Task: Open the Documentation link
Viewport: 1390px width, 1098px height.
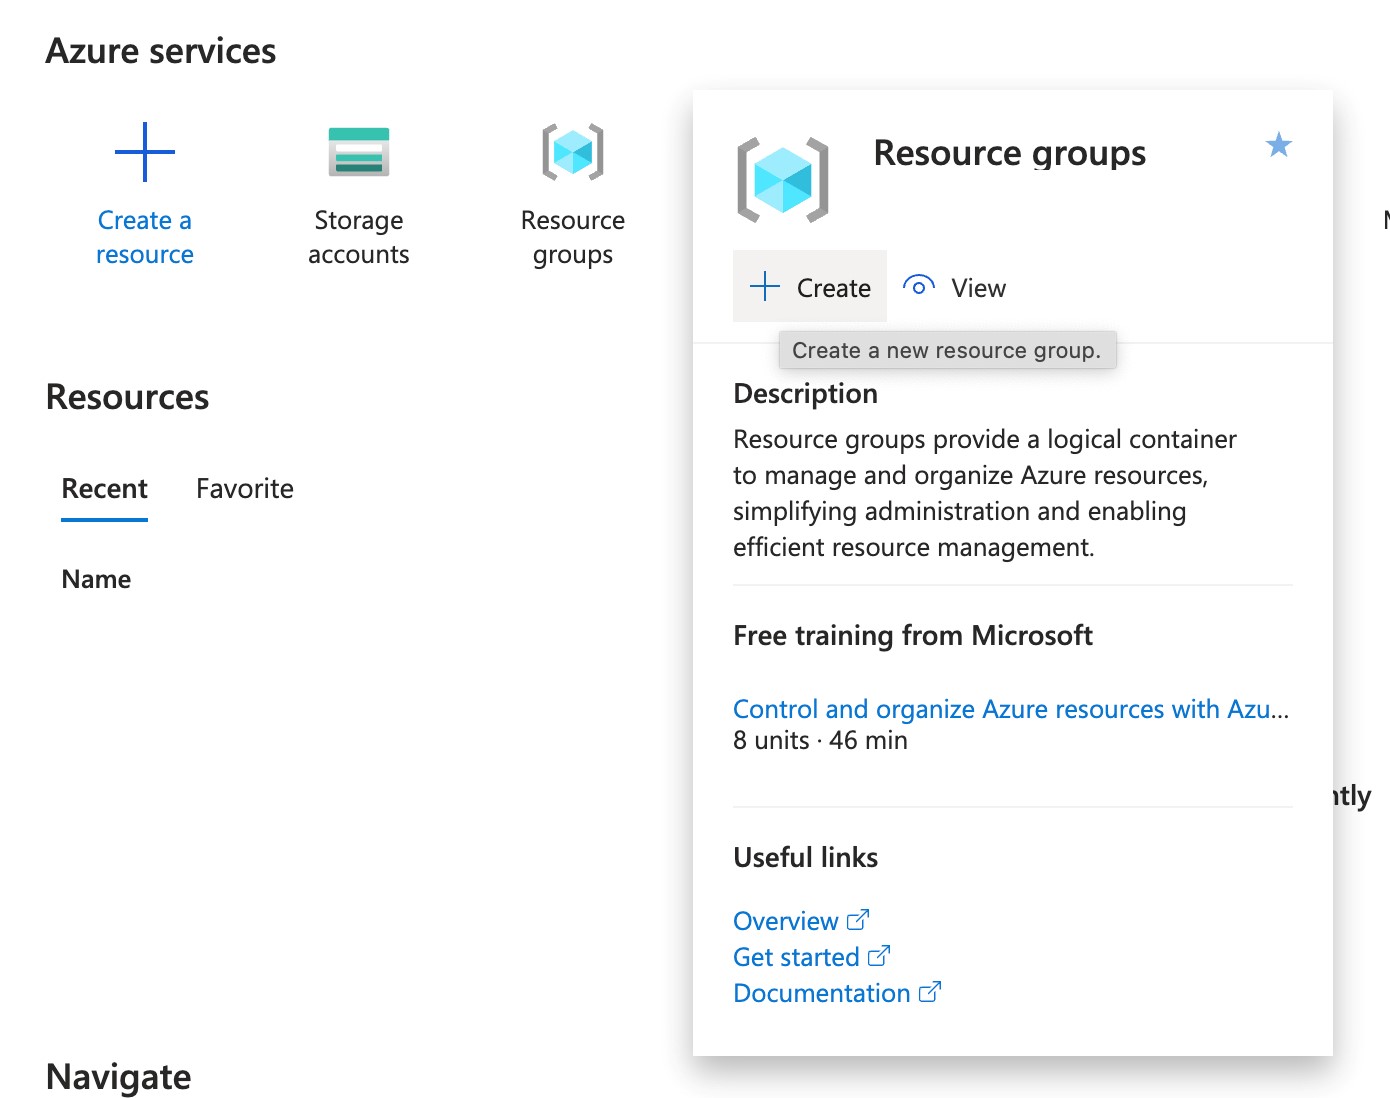Action: click(819, 992)
